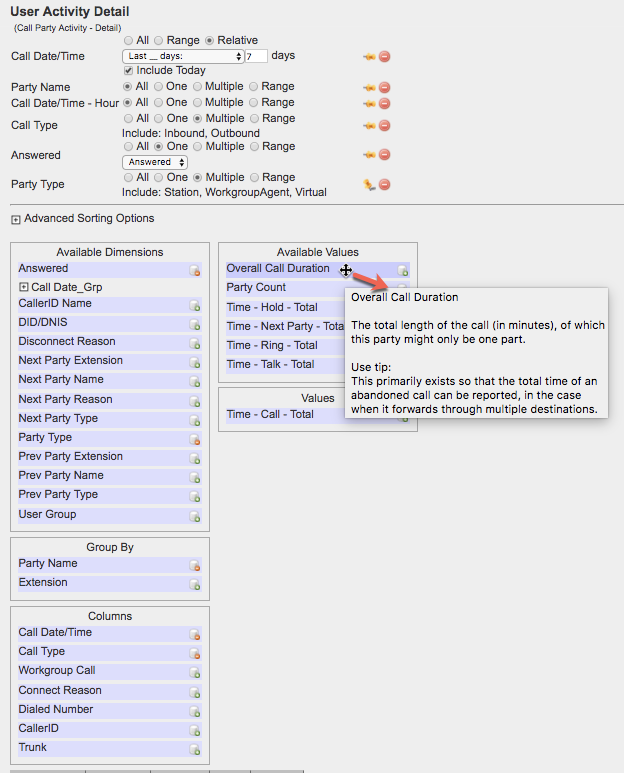Select Range radio for Call Date/Time

click(x=169, y=40)
